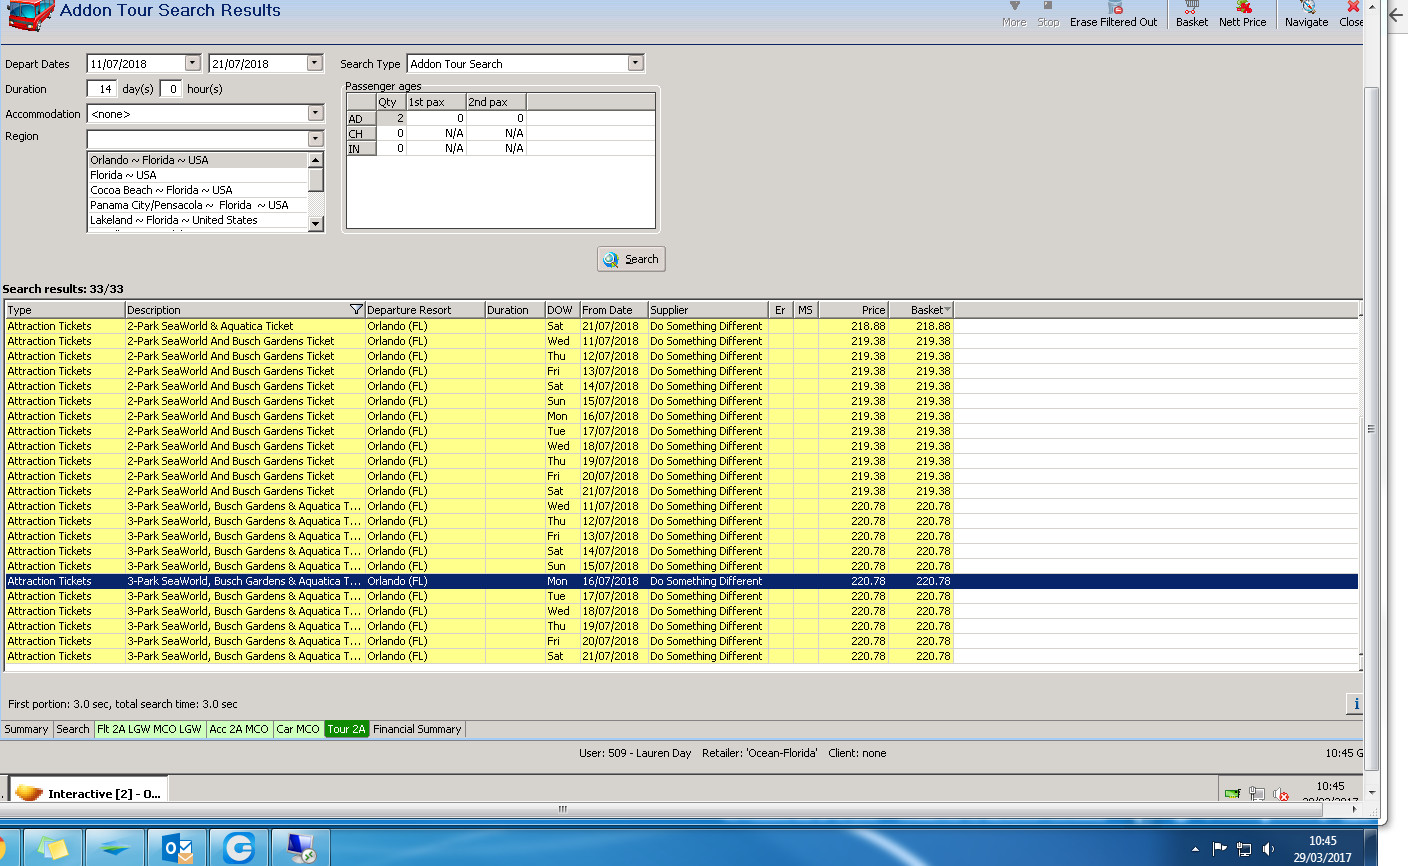
Task: Select the highlighted 3-Park row dated 16/07/2018
Action: pyautogui.click(x=682, y=581)
